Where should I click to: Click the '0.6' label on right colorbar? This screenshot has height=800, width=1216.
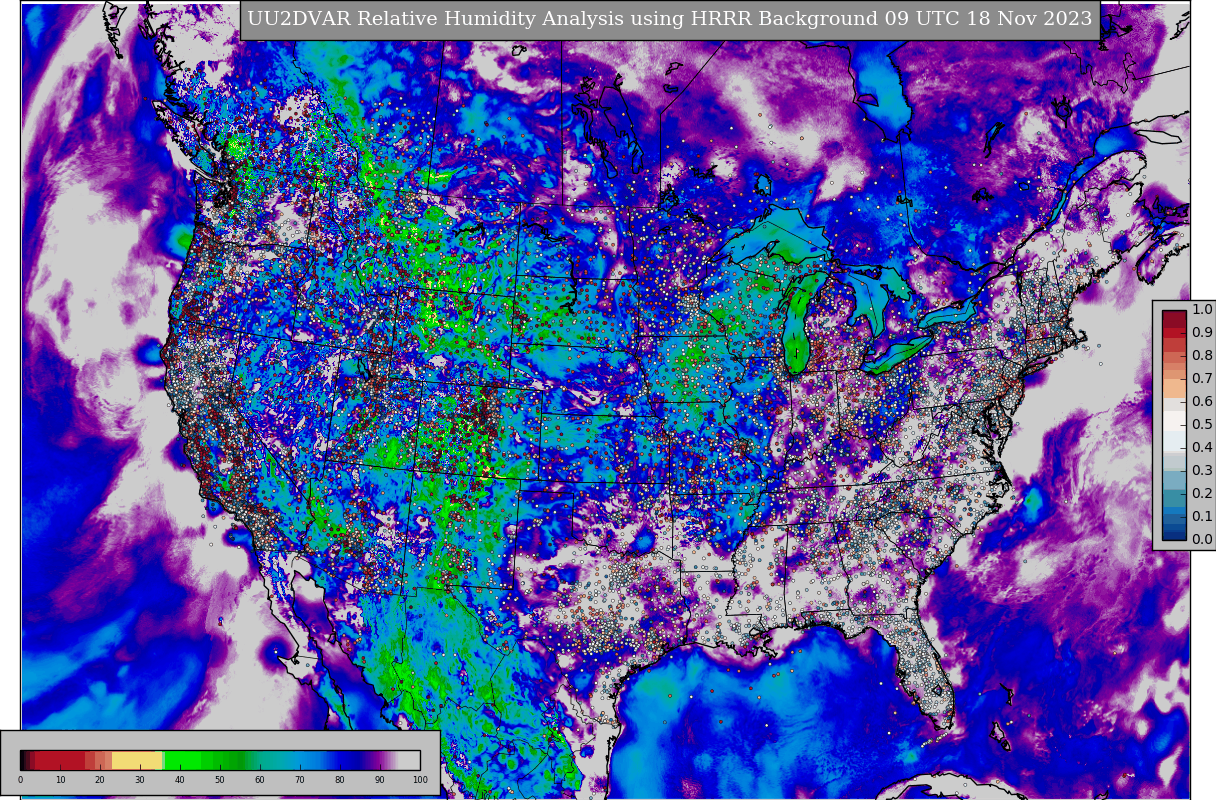(x=1202, y=401)
